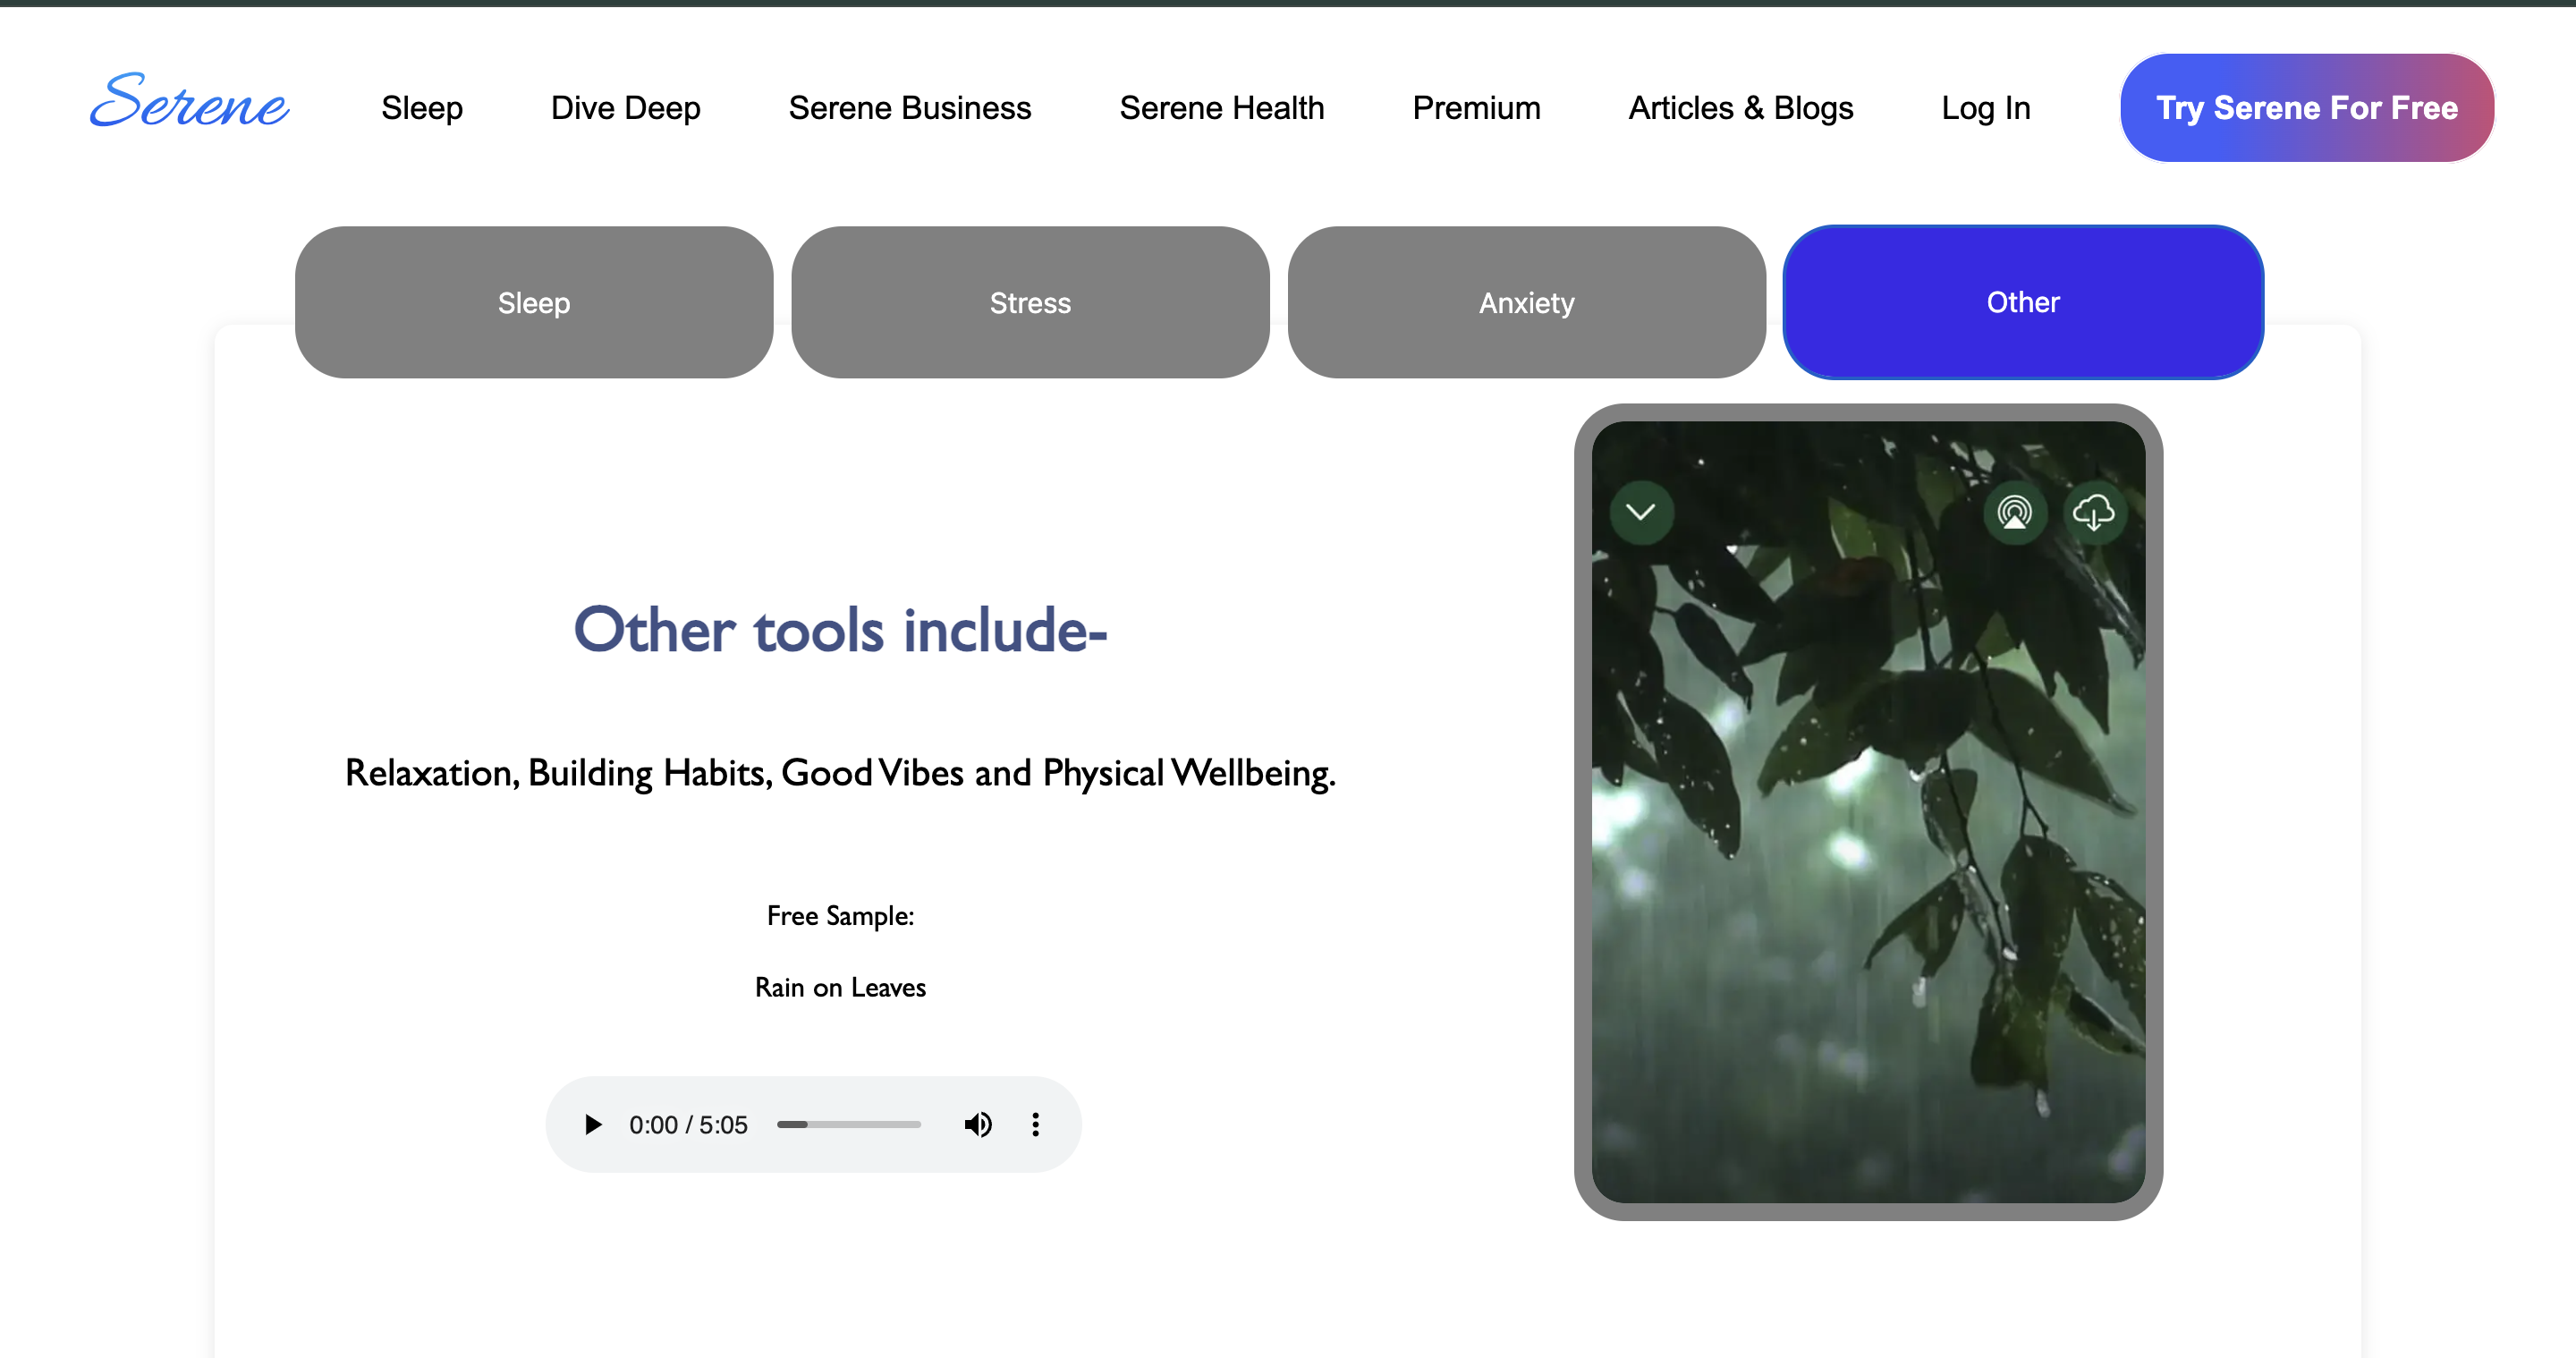Image resolution: width=2576 pixels, height=1358 pixels.
Task: Click the Serene Business navigation link
Action: coord(910,107)
